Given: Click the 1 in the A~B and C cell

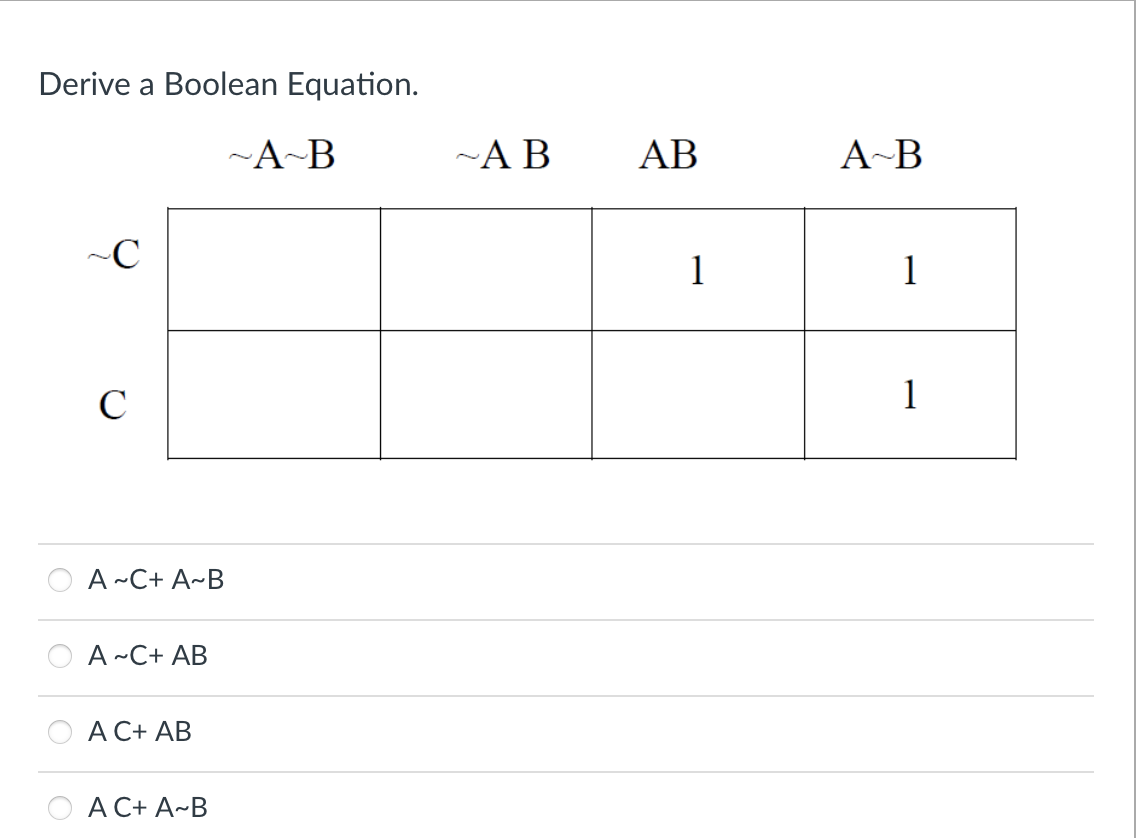Looking at the screenshot, I should point(910,396).
